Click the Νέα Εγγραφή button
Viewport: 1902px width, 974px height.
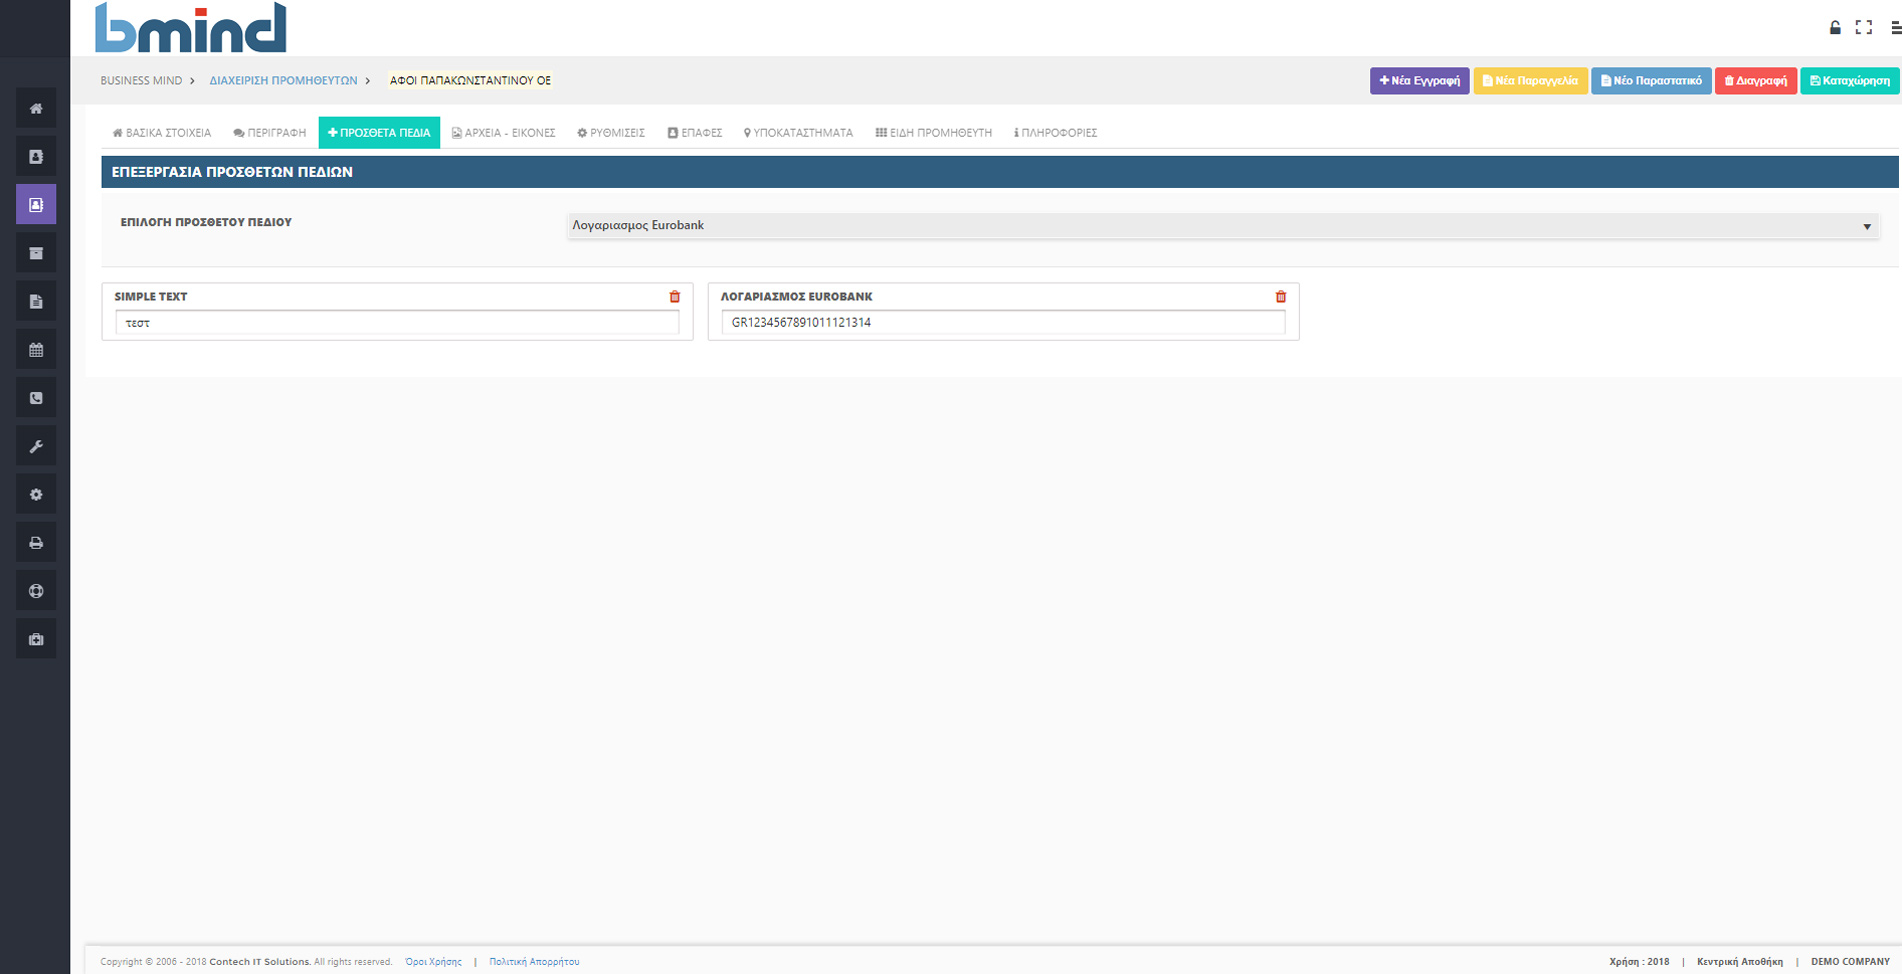[x=1419, y=81]
